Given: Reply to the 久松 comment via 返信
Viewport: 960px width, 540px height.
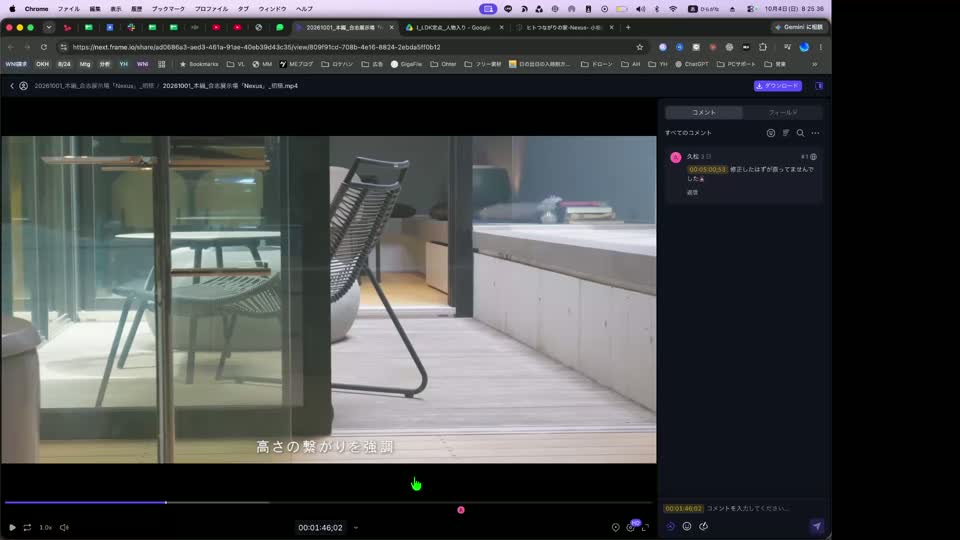Looking at the screenshot, I should [x=692, y=192].
